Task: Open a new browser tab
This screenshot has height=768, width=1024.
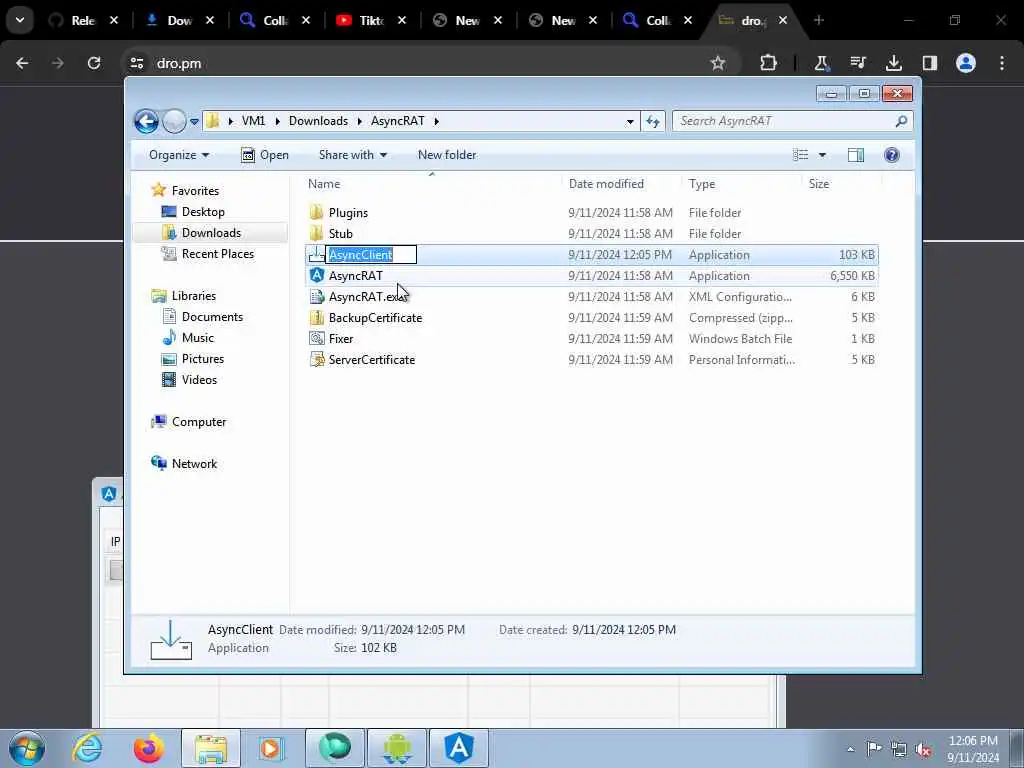Action: point(818,20)
